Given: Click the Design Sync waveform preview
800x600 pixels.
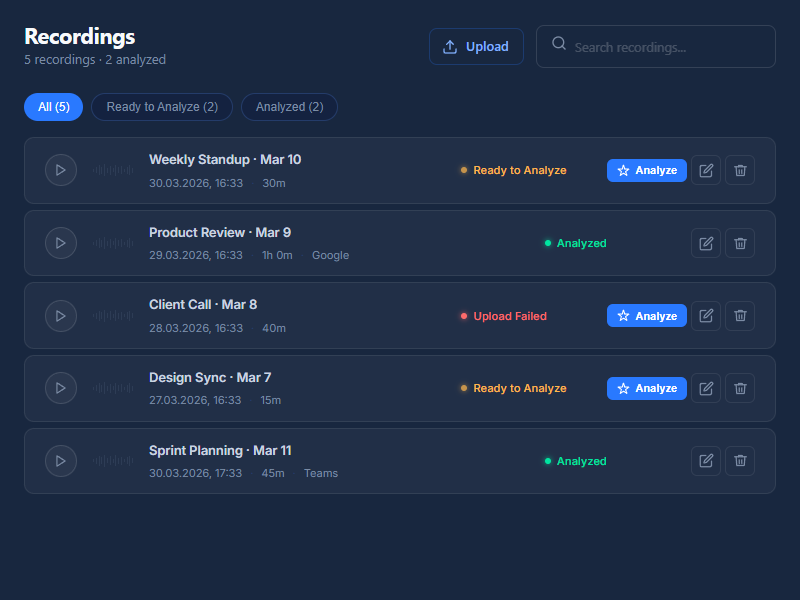Looking at the screenshot, I should click(113, 388).
